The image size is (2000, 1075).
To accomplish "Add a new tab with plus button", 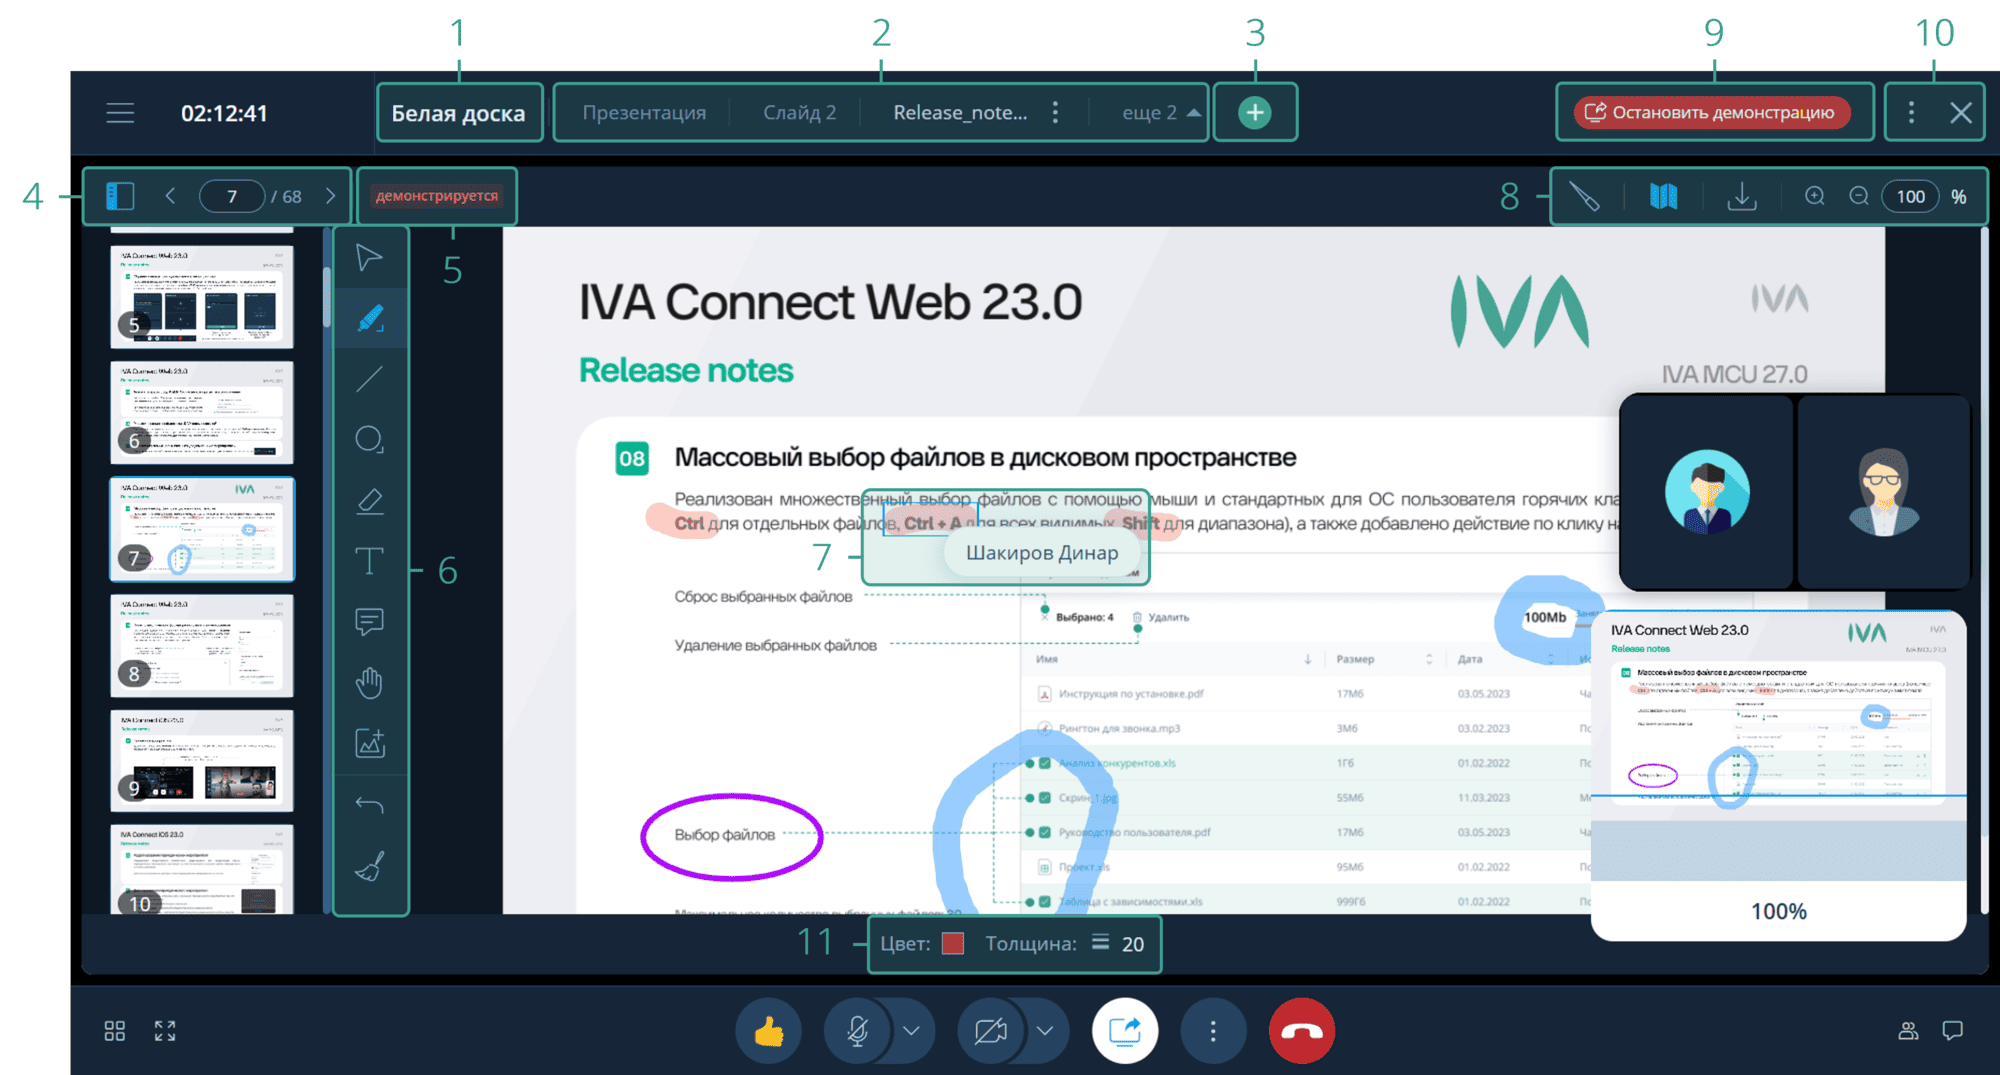I will pyautogui.click(x=1255, y=112).
